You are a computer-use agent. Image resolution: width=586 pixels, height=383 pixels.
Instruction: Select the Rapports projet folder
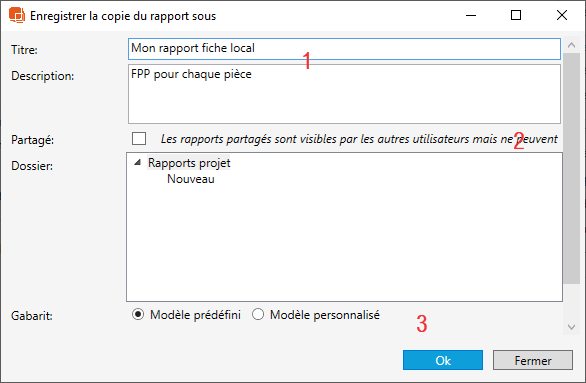pyautogui.click(x=189, y=163)
